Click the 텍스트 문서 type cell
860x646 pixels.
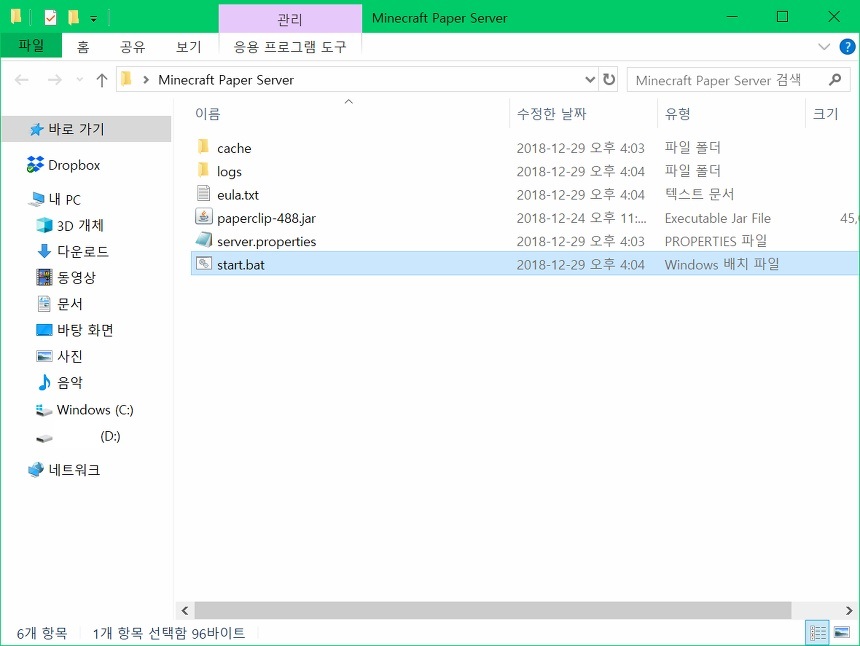point(699,194)
